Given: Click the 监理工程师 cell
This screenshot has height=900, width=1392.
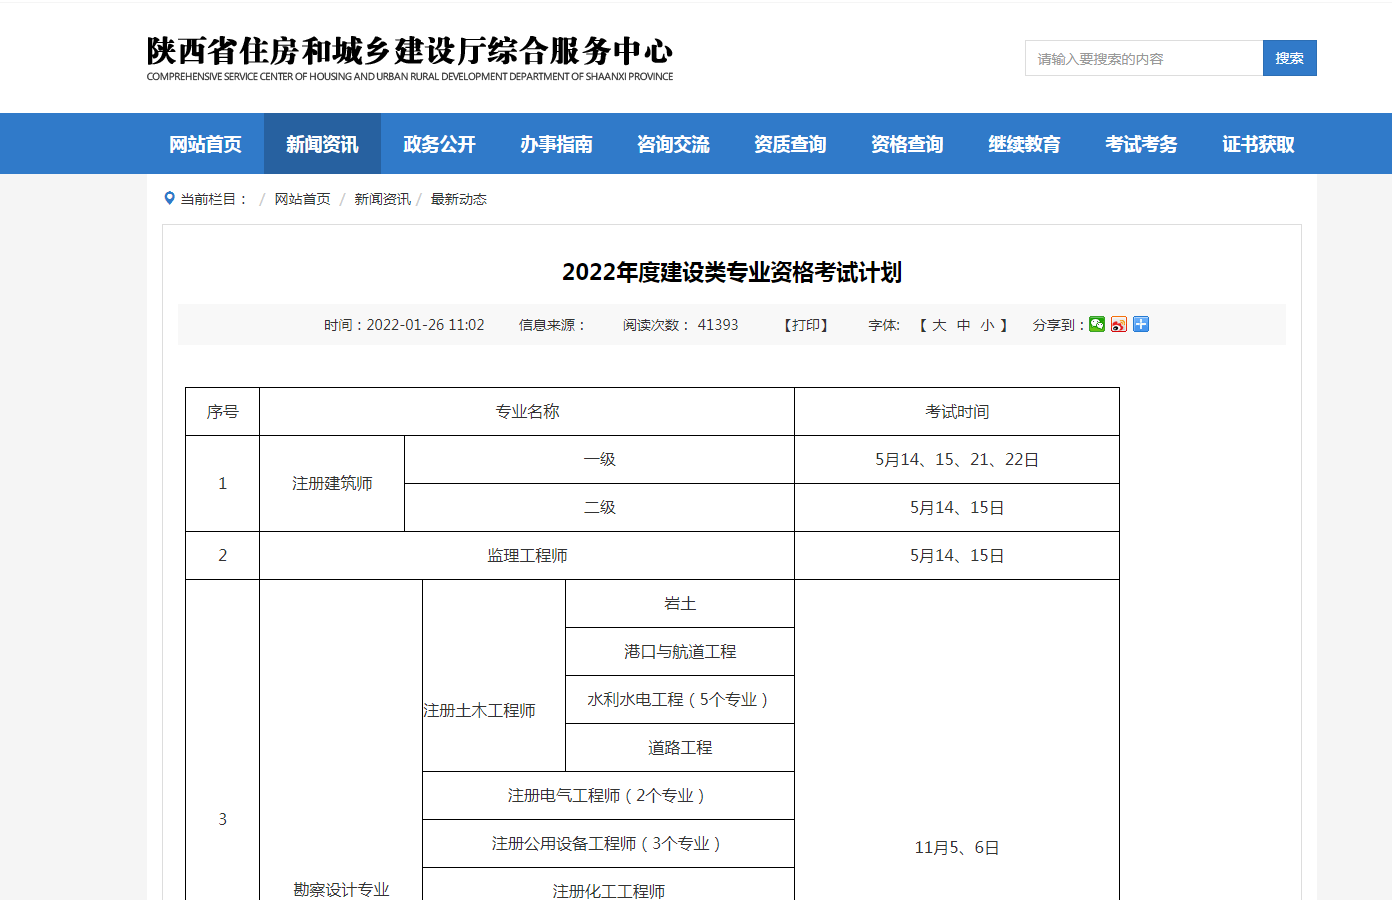Looking at the screenshot, I should pyautogui.click(x=527, y=556).
